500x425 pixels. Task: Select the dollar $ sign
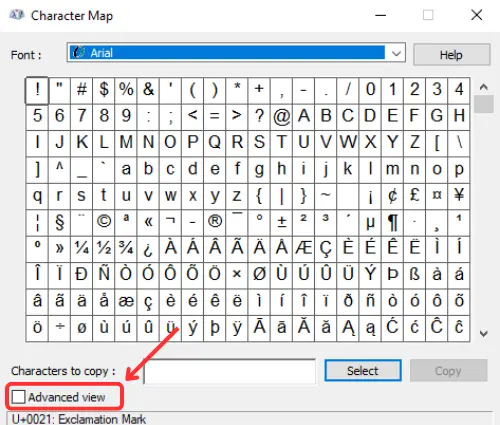104,90
